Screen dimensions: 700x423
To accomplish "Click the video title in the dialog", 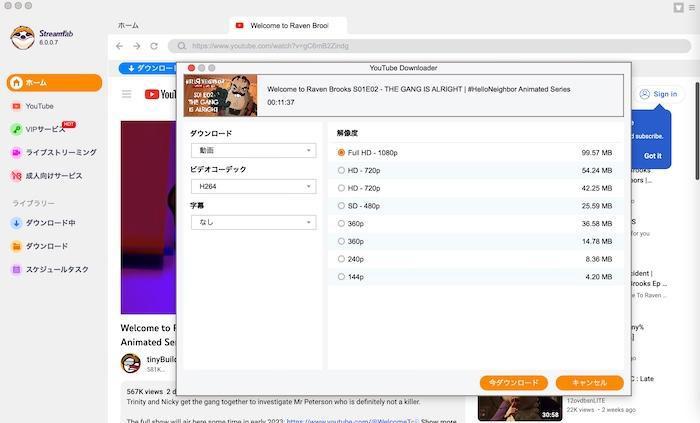I will click(x=419, y=89).
